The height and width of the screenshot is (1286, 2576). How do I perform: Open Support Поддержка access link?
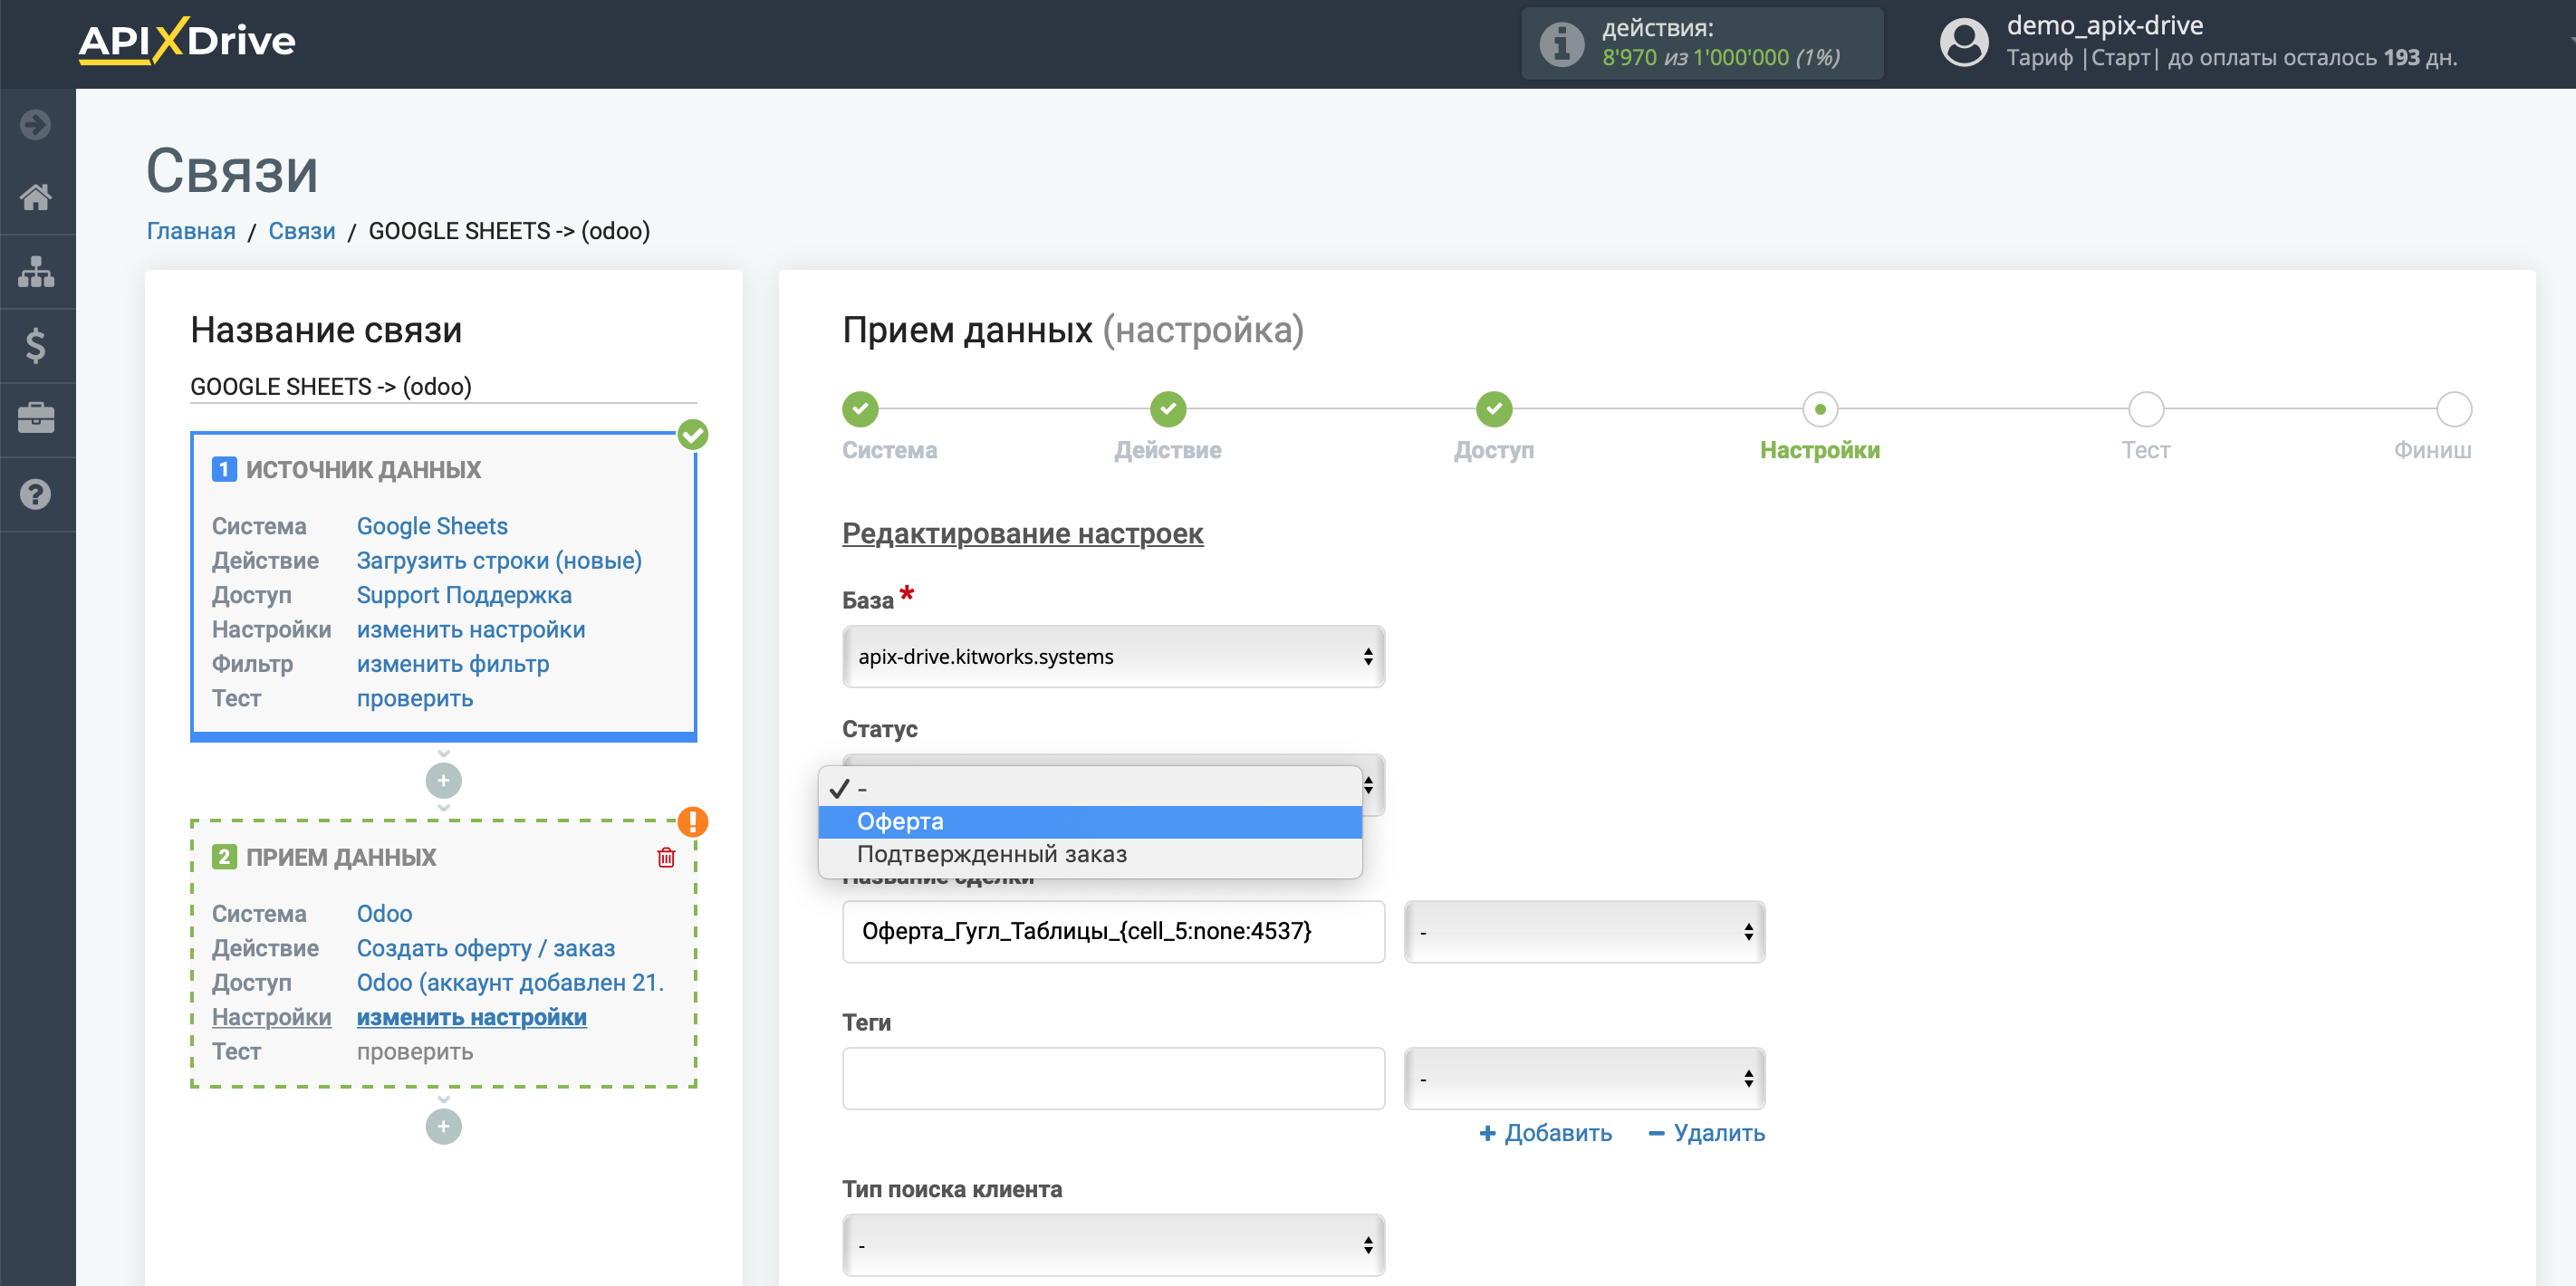coord(464,595)
